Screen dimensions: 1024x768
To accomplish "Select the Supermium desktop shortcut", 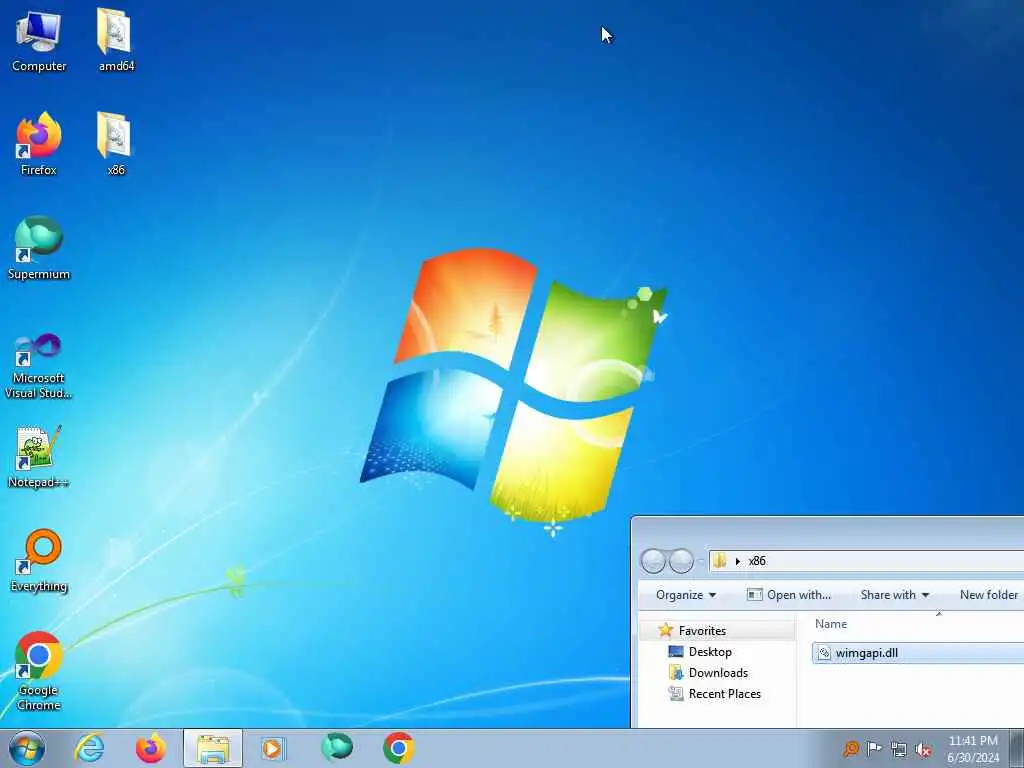I will [39, 248].
